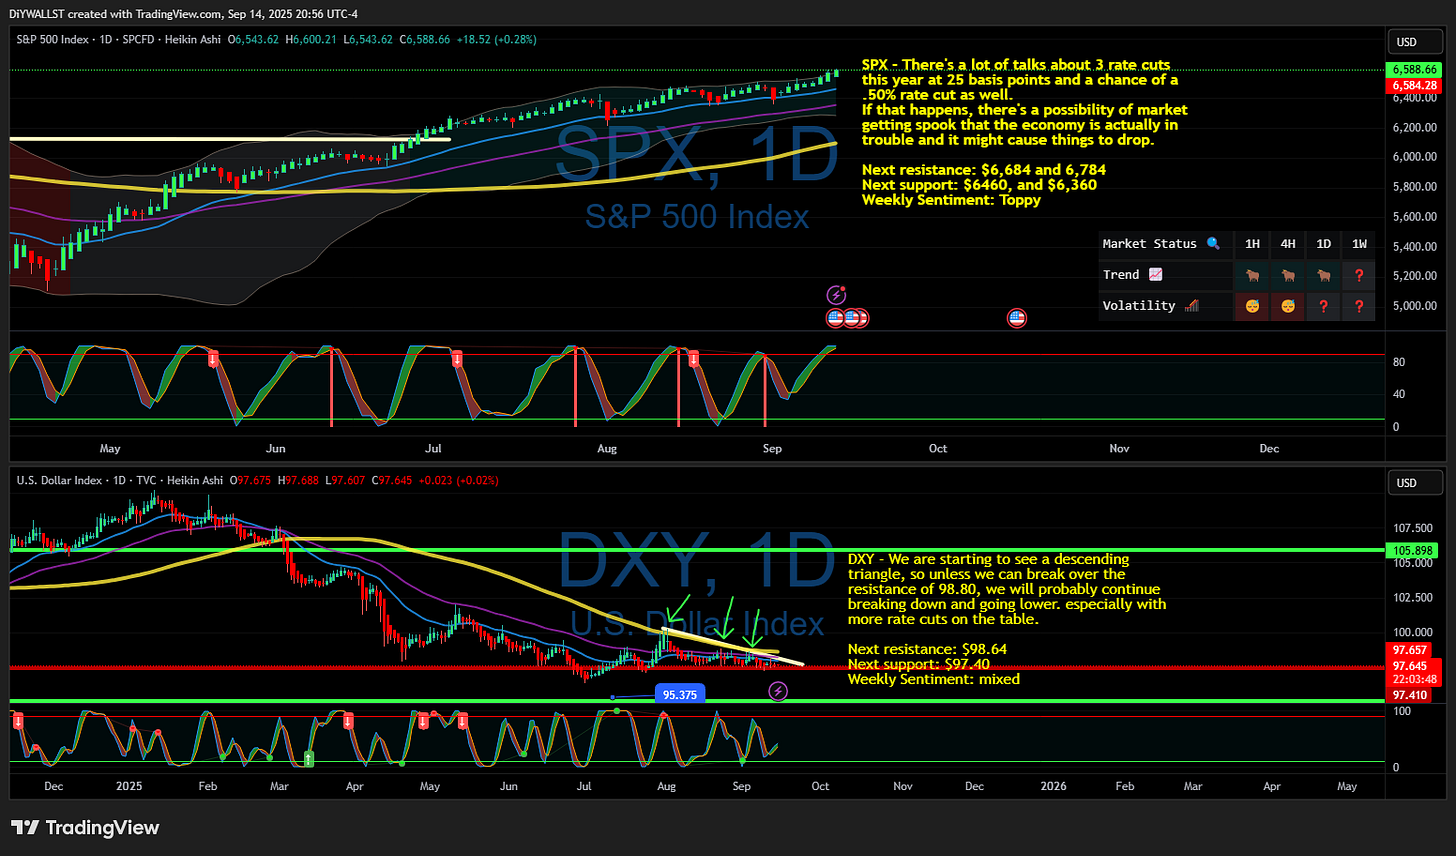Click the S&P 500 Index legend title

pos(54,41)
